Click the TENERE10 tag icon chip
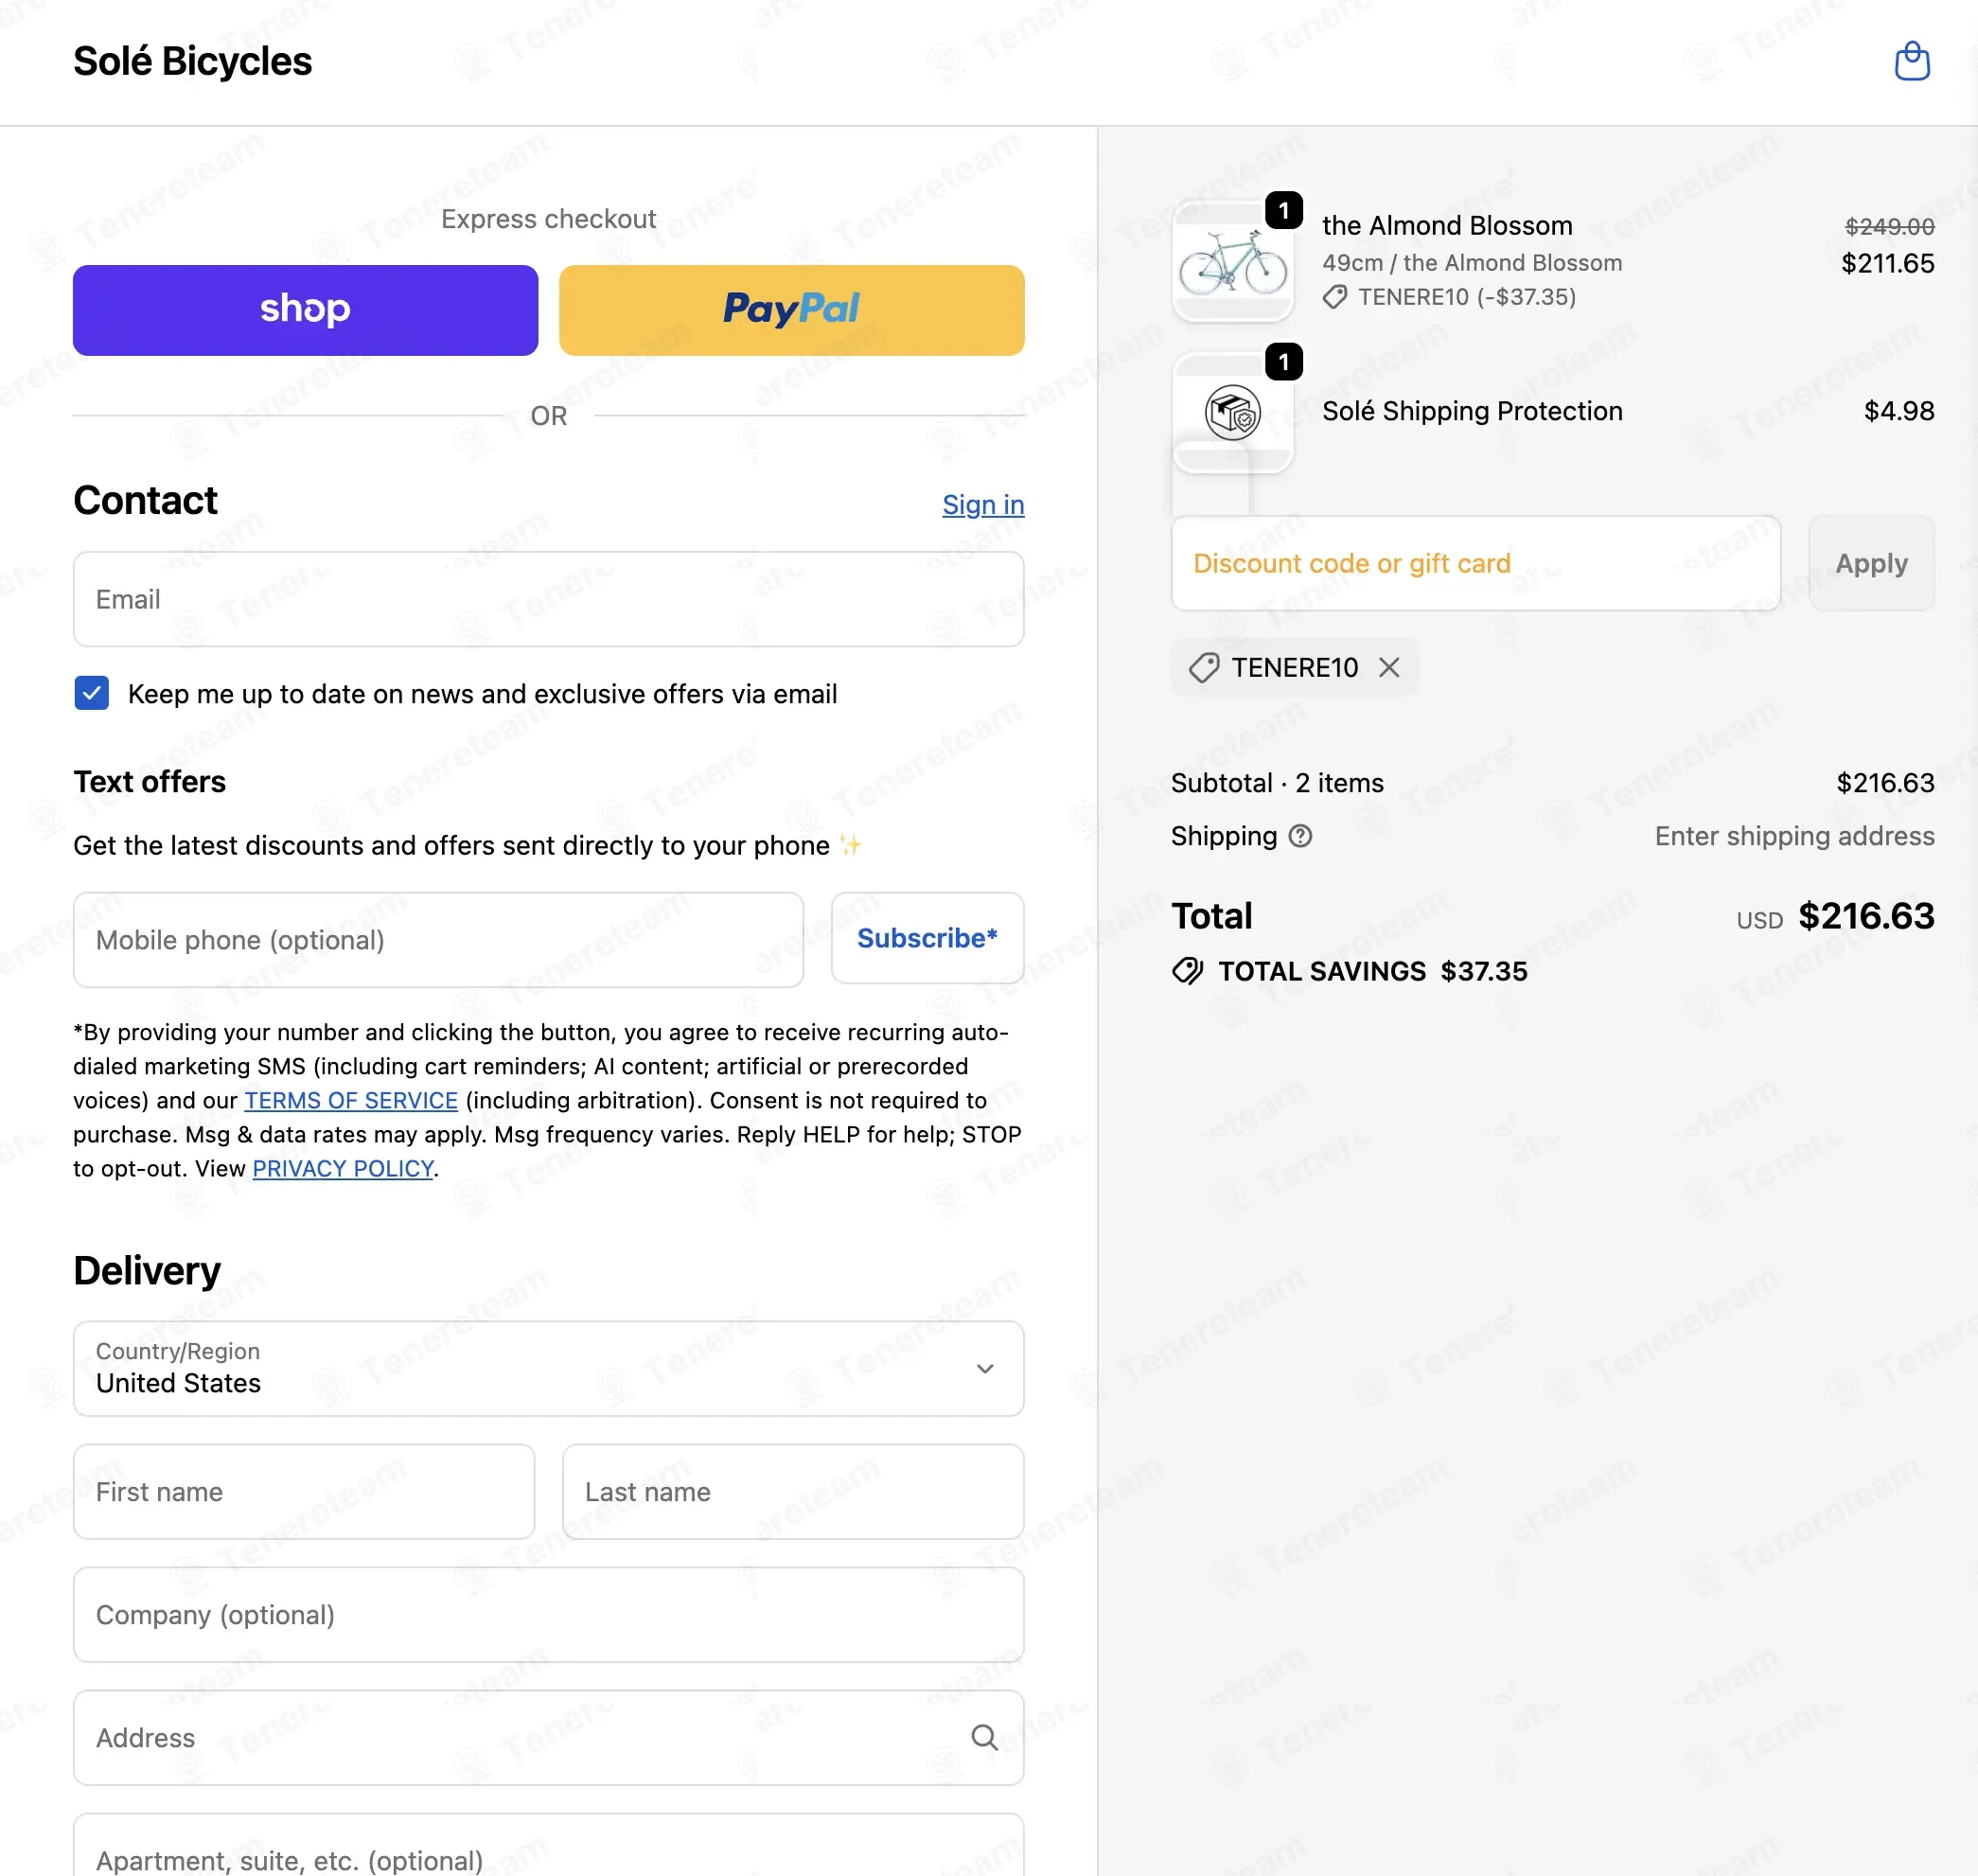The height and width of the screenshot is (1876, 1978). click(1203, 667)
